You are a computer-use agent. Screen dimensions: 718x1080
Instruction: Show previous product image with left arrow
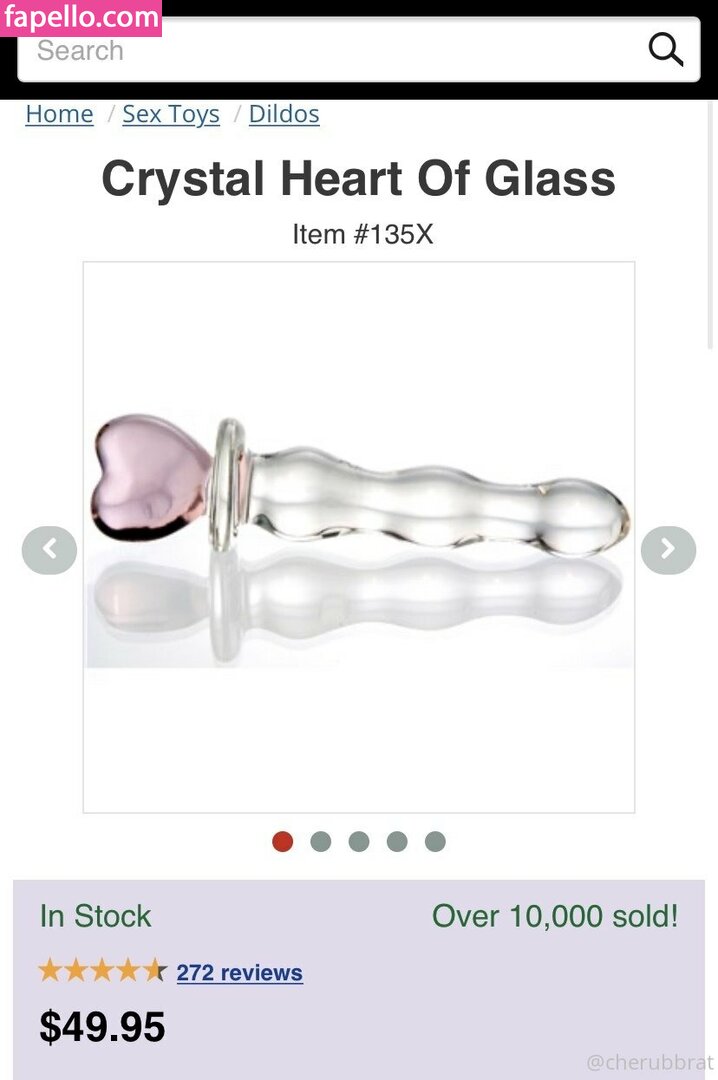click(x=49, y=550)
